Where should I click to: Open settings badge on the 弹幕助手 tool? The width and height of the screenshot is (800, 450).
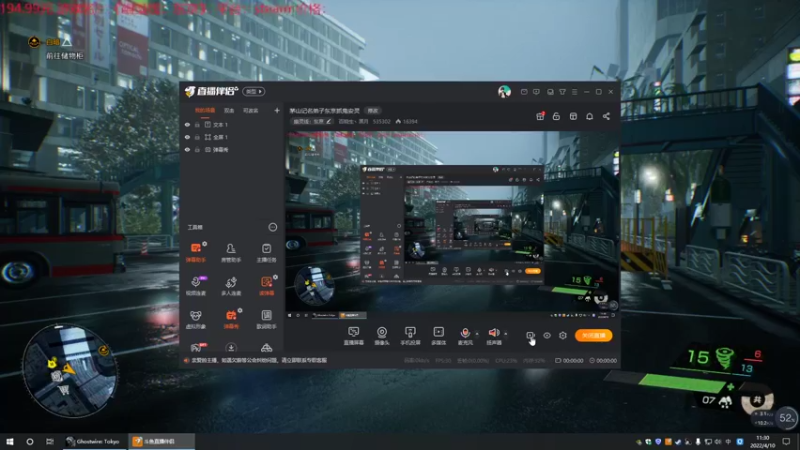click(205, 244)
